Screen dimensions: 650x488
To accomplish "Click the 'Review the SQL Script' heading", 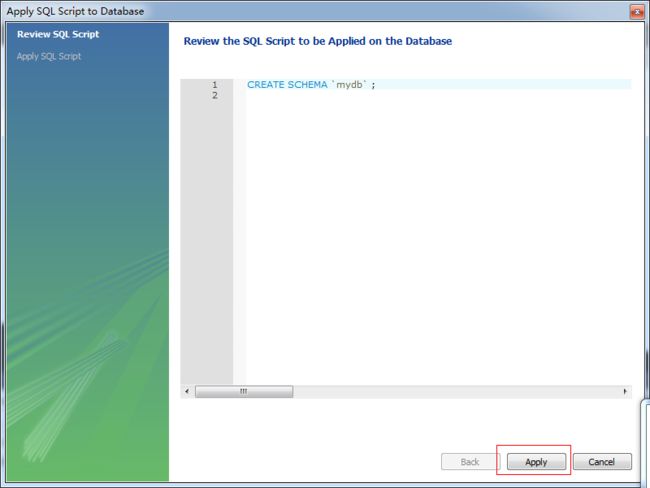I will click(x=318, y=41).
